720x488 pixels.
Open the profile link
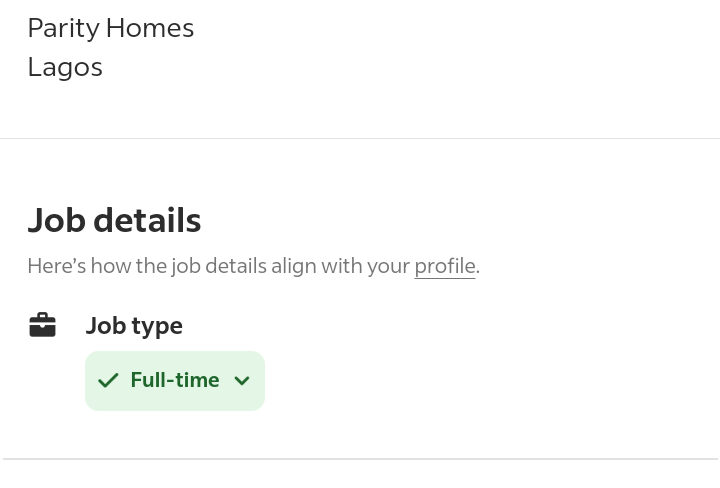[x=444, y=266]
